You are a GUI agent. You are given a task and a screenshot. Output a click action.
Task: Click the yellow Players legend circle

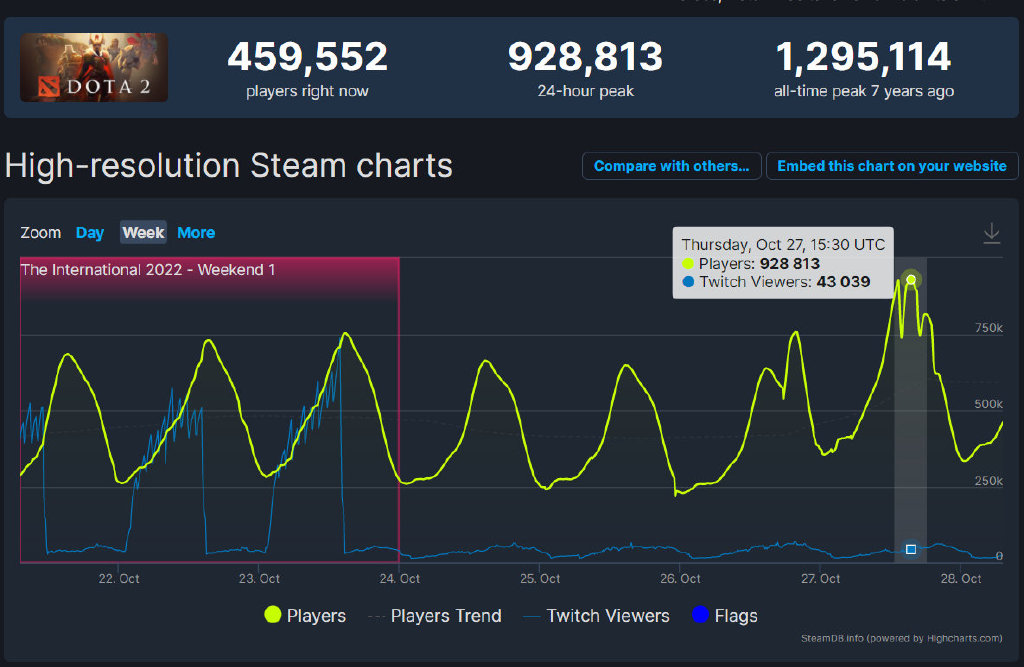tap(272, 615)
